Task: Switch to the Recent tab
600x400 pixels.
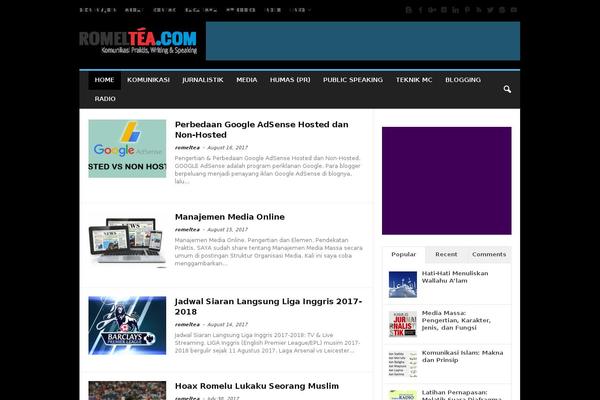Action: click(446, 255)
